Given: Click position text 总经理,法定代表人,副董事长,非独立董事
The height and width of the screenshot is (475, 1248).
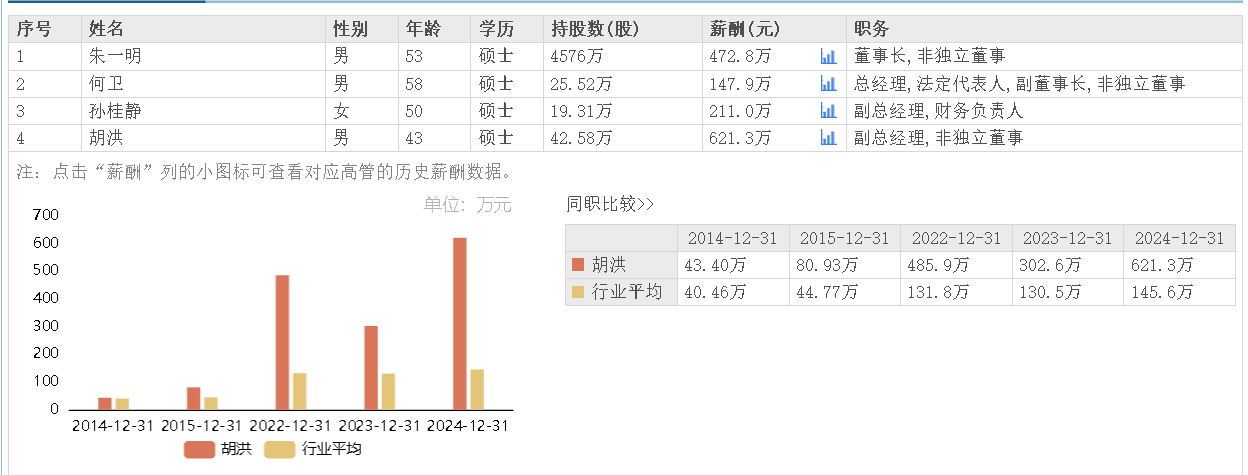Looking at the screenshot, I should (x=1019, y=84).
